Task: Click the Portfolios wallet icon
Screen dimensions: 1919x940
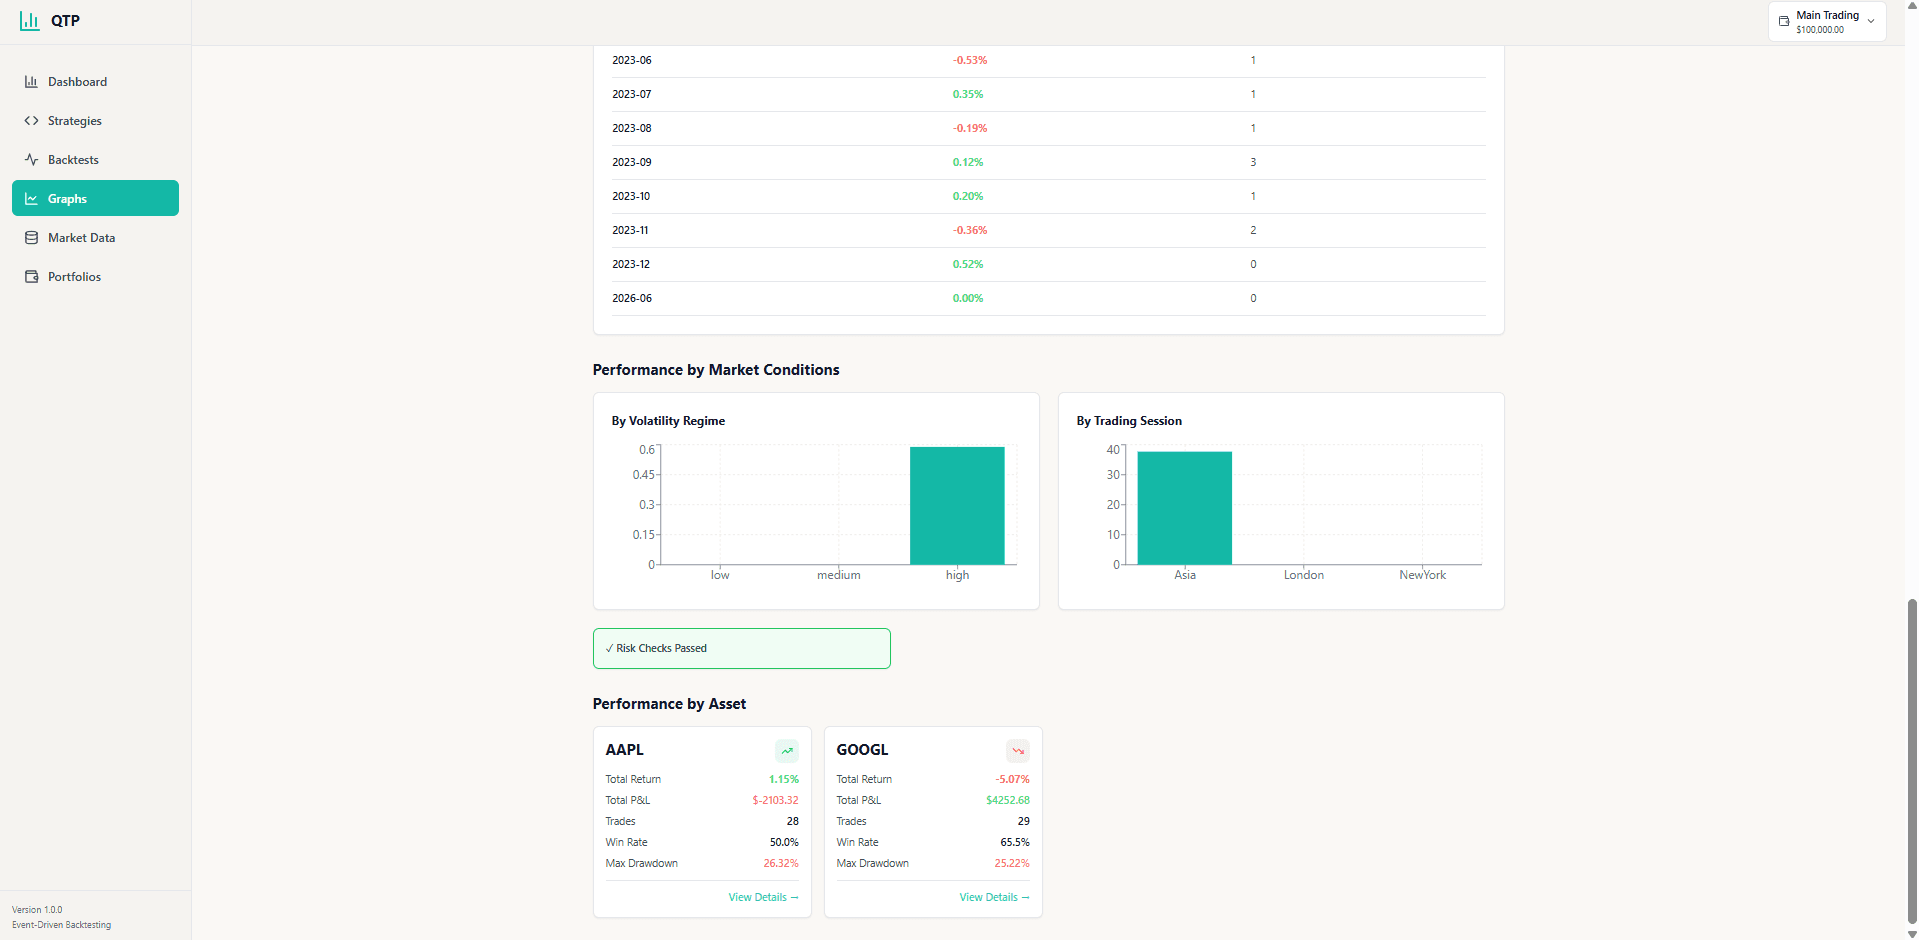Action: click(31, 277)
